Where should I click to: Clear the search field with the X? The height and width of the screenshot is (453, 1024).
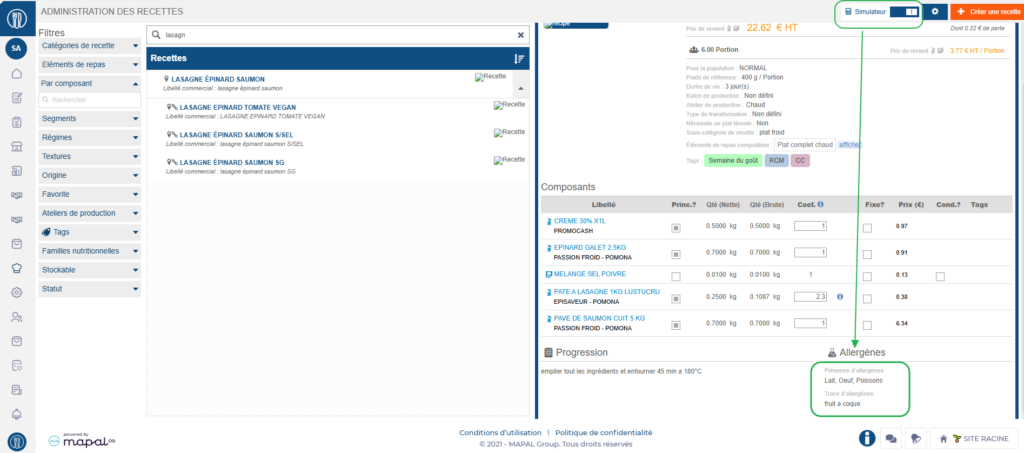pyautogui.click(x=520, y=34)
